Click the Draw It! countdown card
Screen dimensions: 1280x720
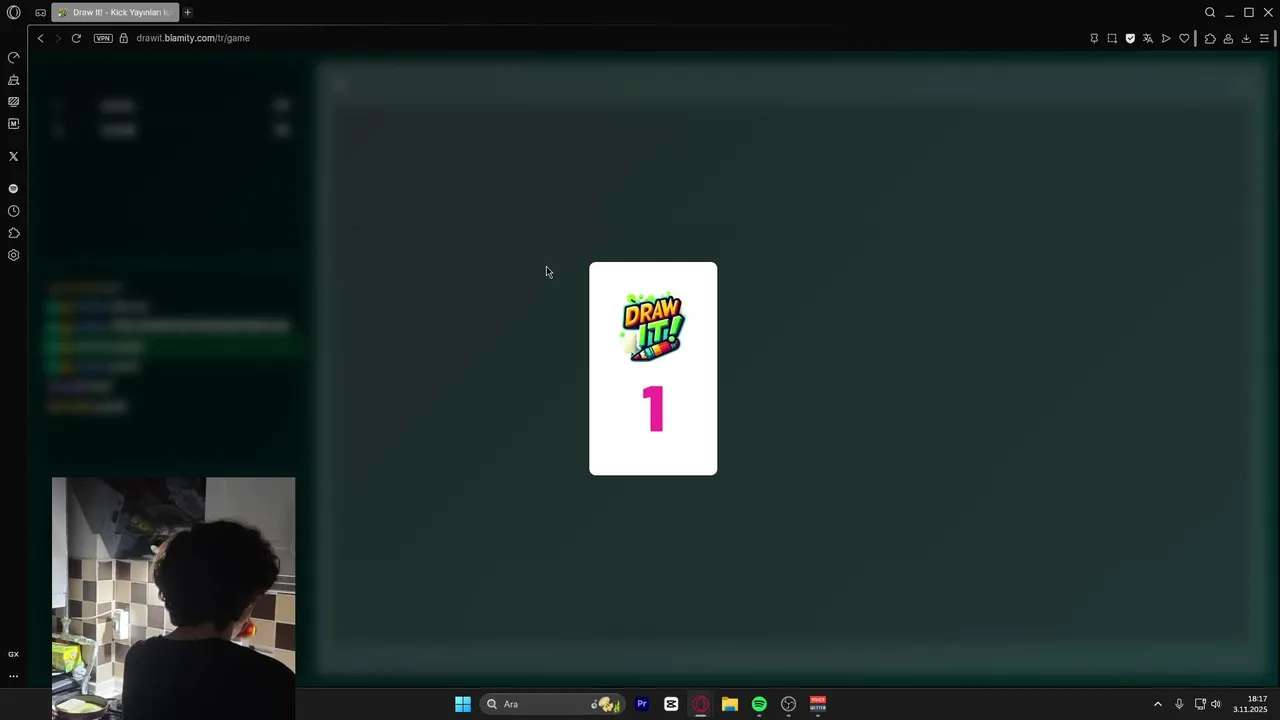(653, 368)
